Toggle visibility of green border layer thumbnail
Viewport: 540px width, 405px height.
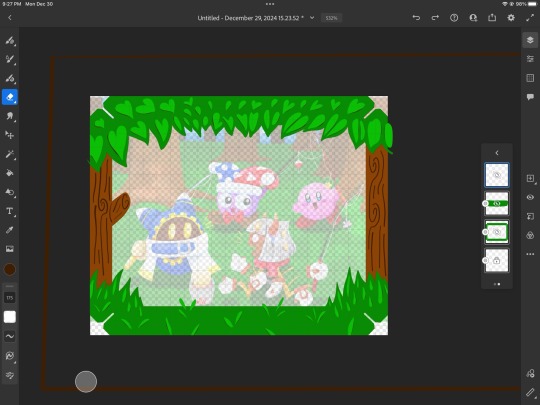[496, 232]
